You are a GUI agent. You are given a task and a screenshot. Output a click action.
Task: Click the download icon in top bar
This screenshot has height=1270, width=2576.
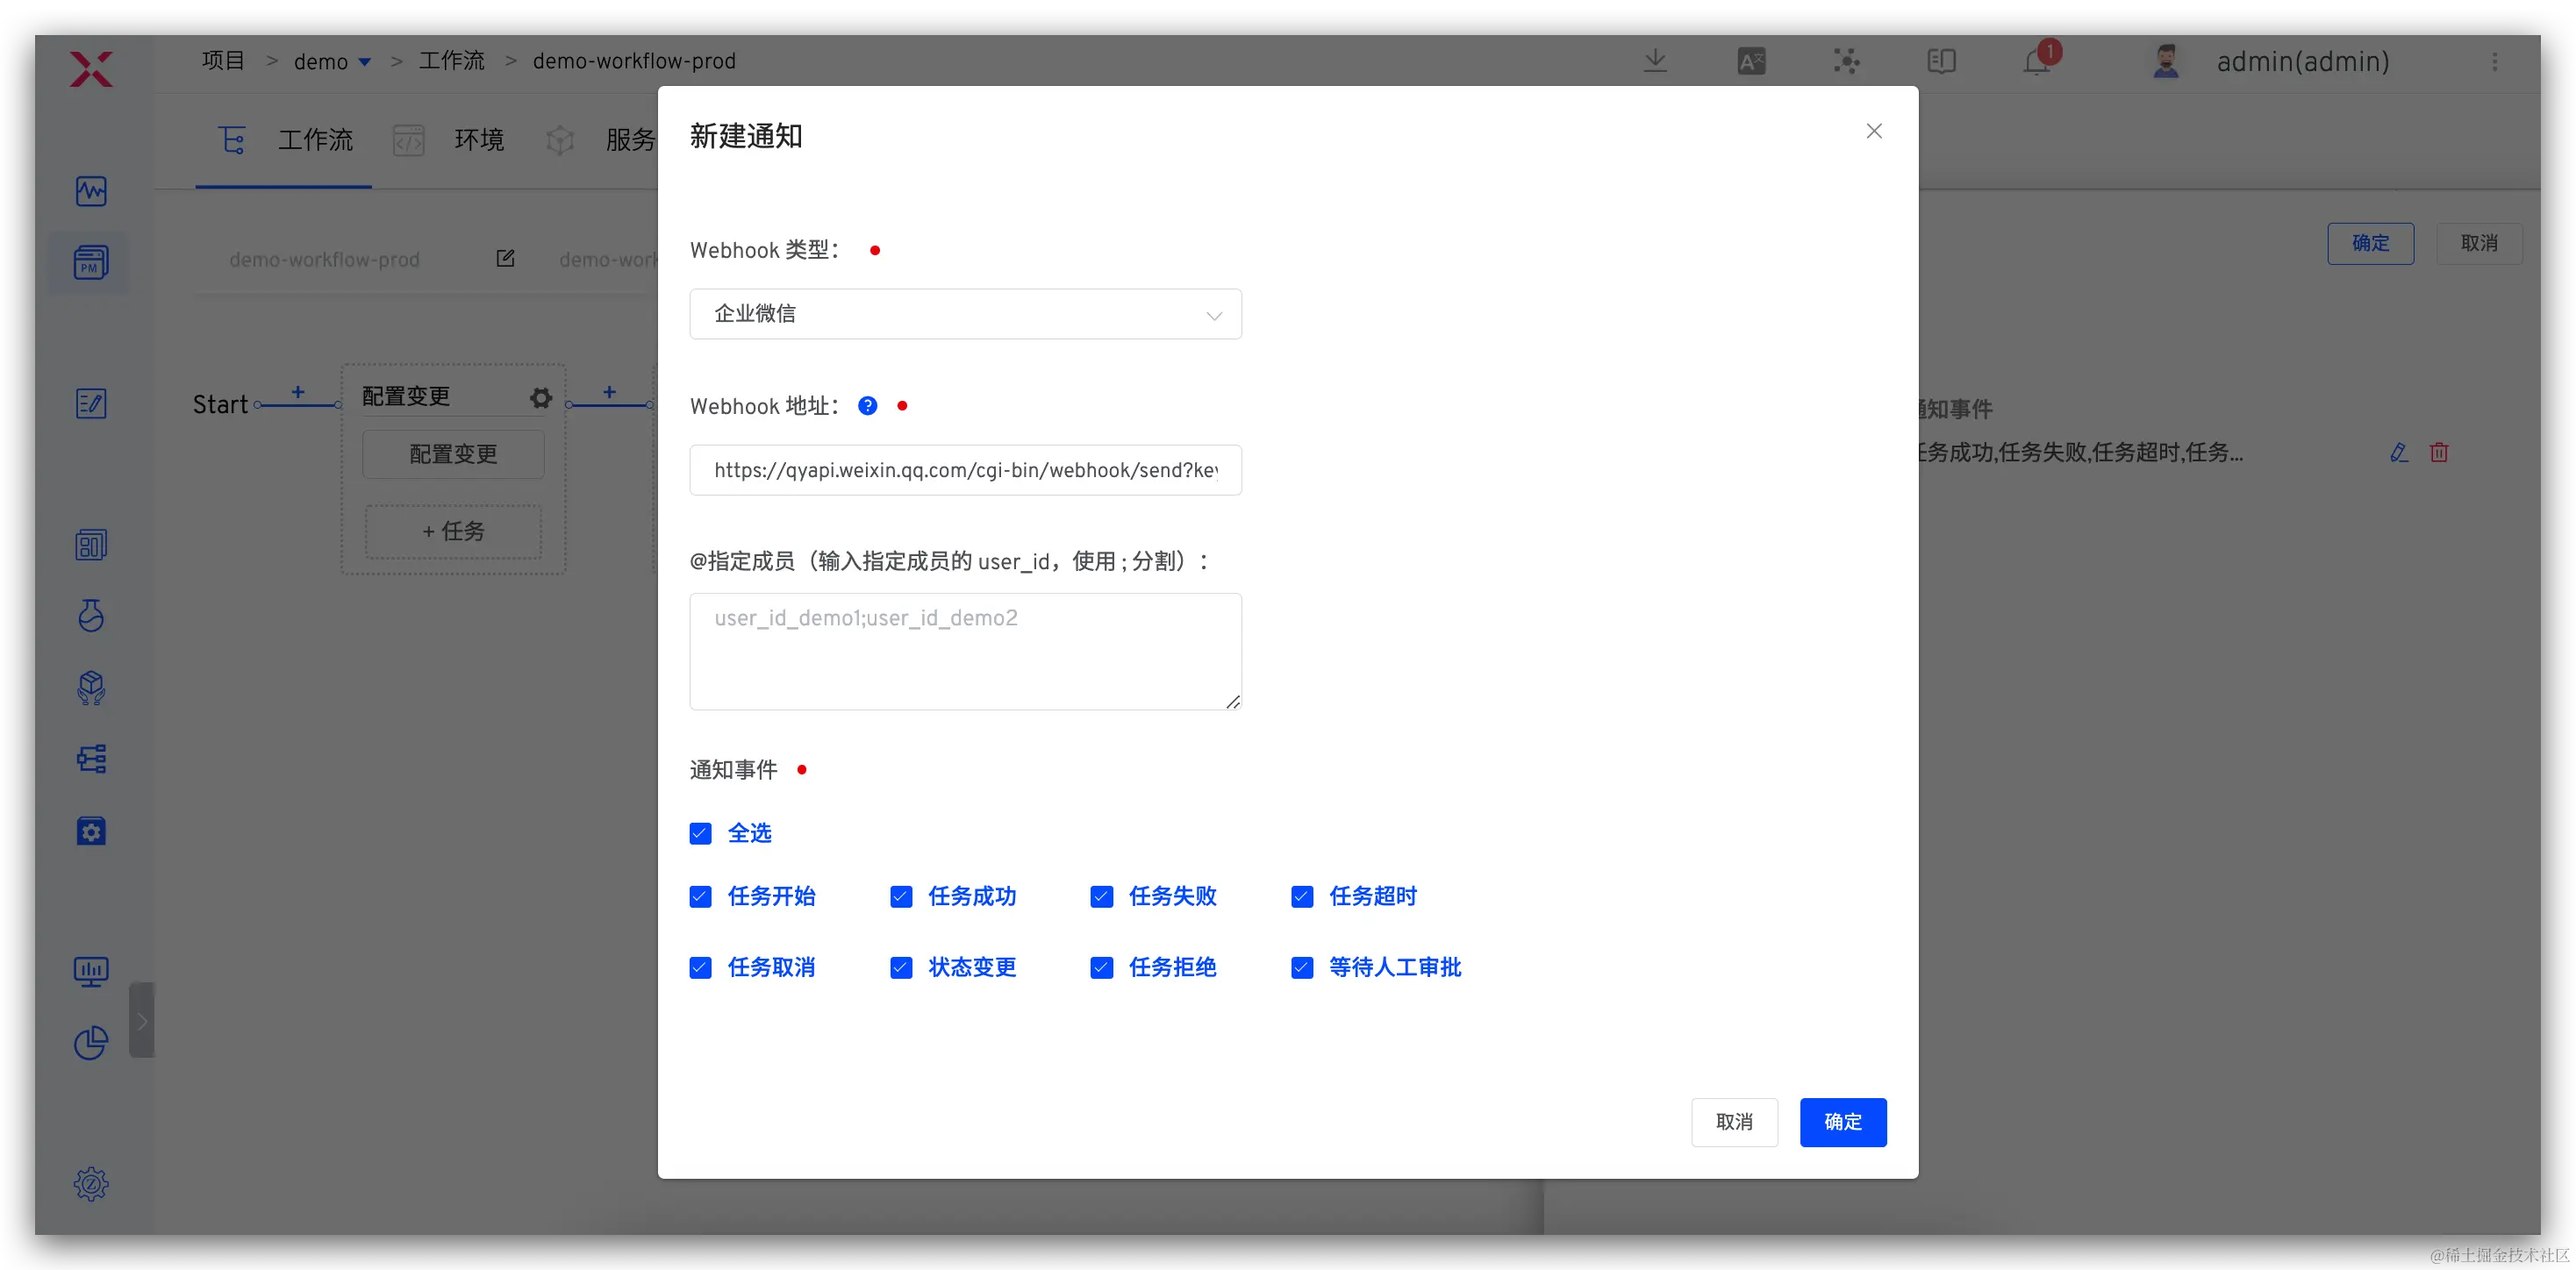point(1655,61)
